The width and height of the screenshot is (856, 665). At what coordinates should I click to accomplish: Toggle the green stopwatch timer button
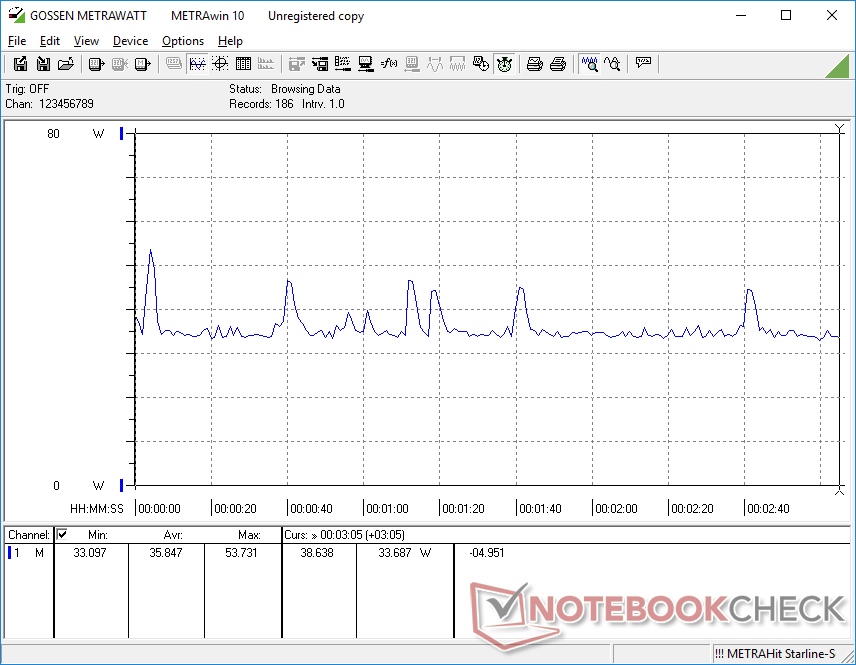pyautogui.click(x=504, y=64)
